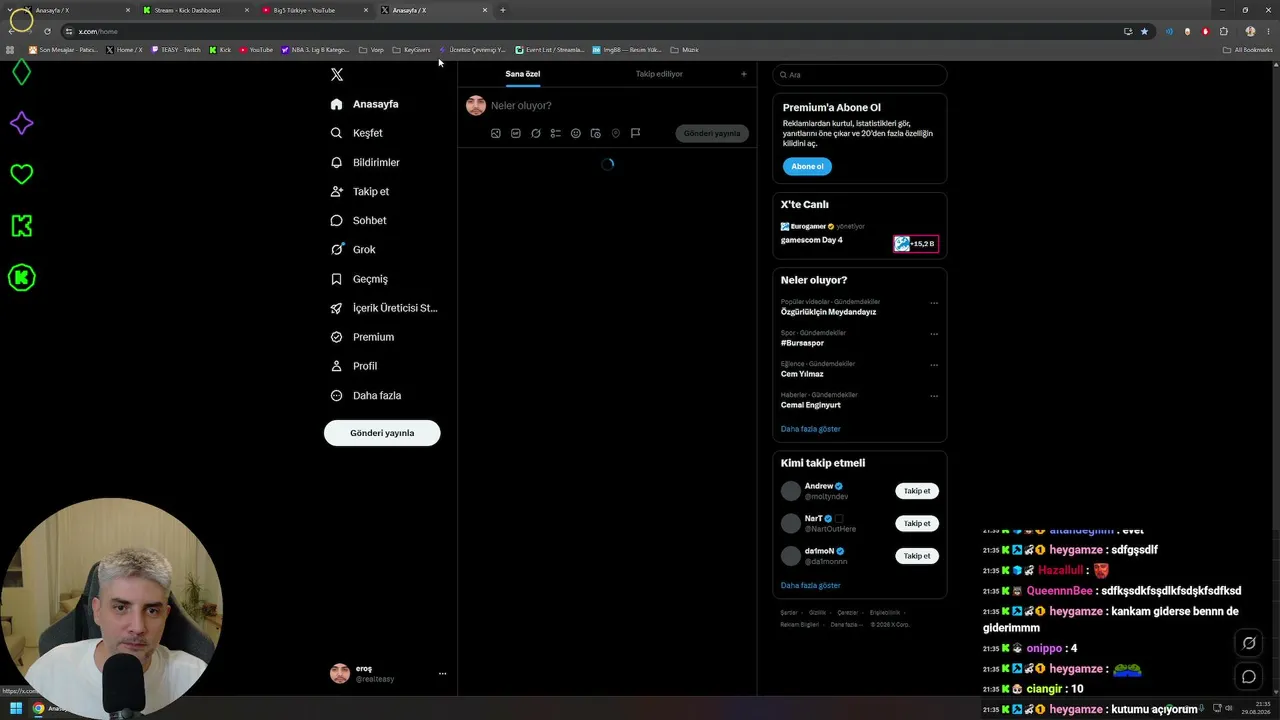Switch to Big5 Türkiye - YouTube tab
Screen dimensions: 1280x720
[x=314, y=10]
